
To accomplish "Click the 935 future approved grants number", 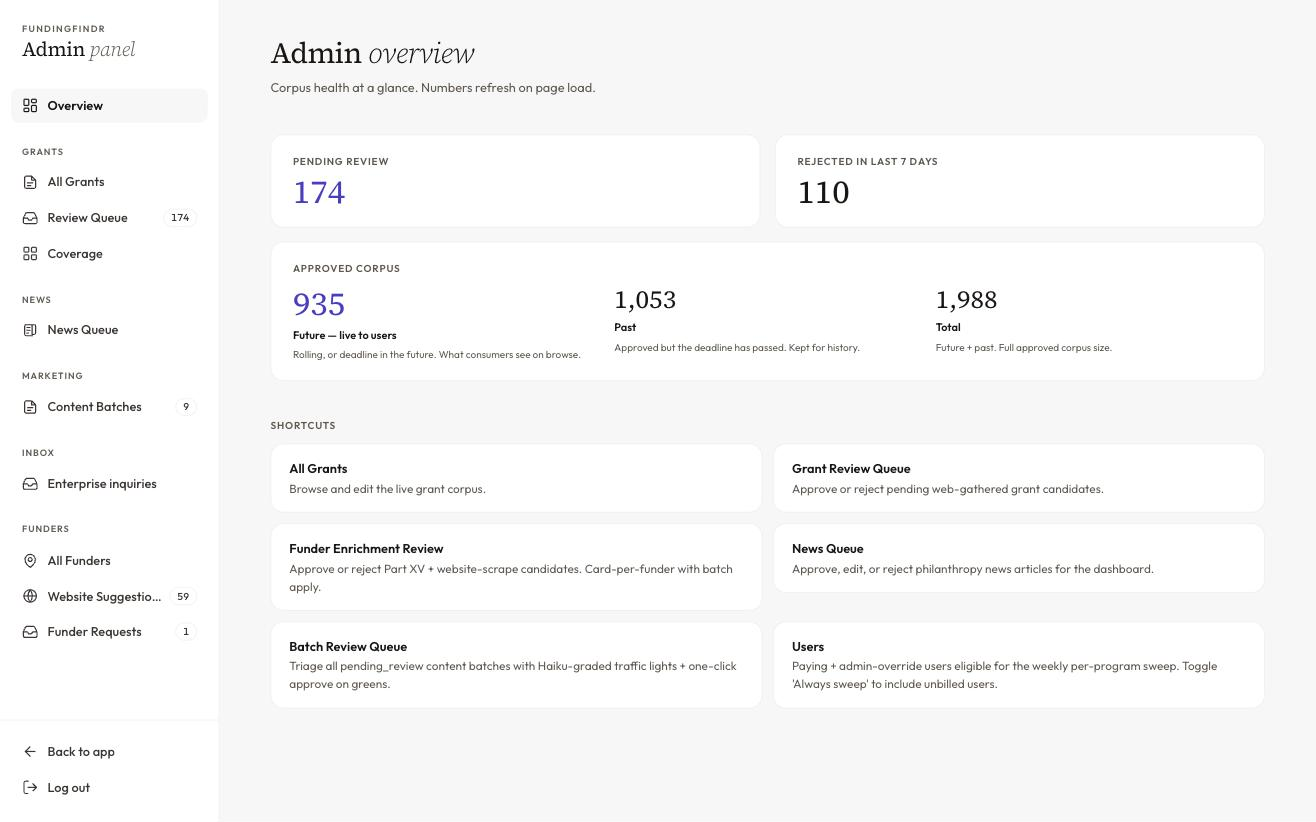I will (319, 305).
